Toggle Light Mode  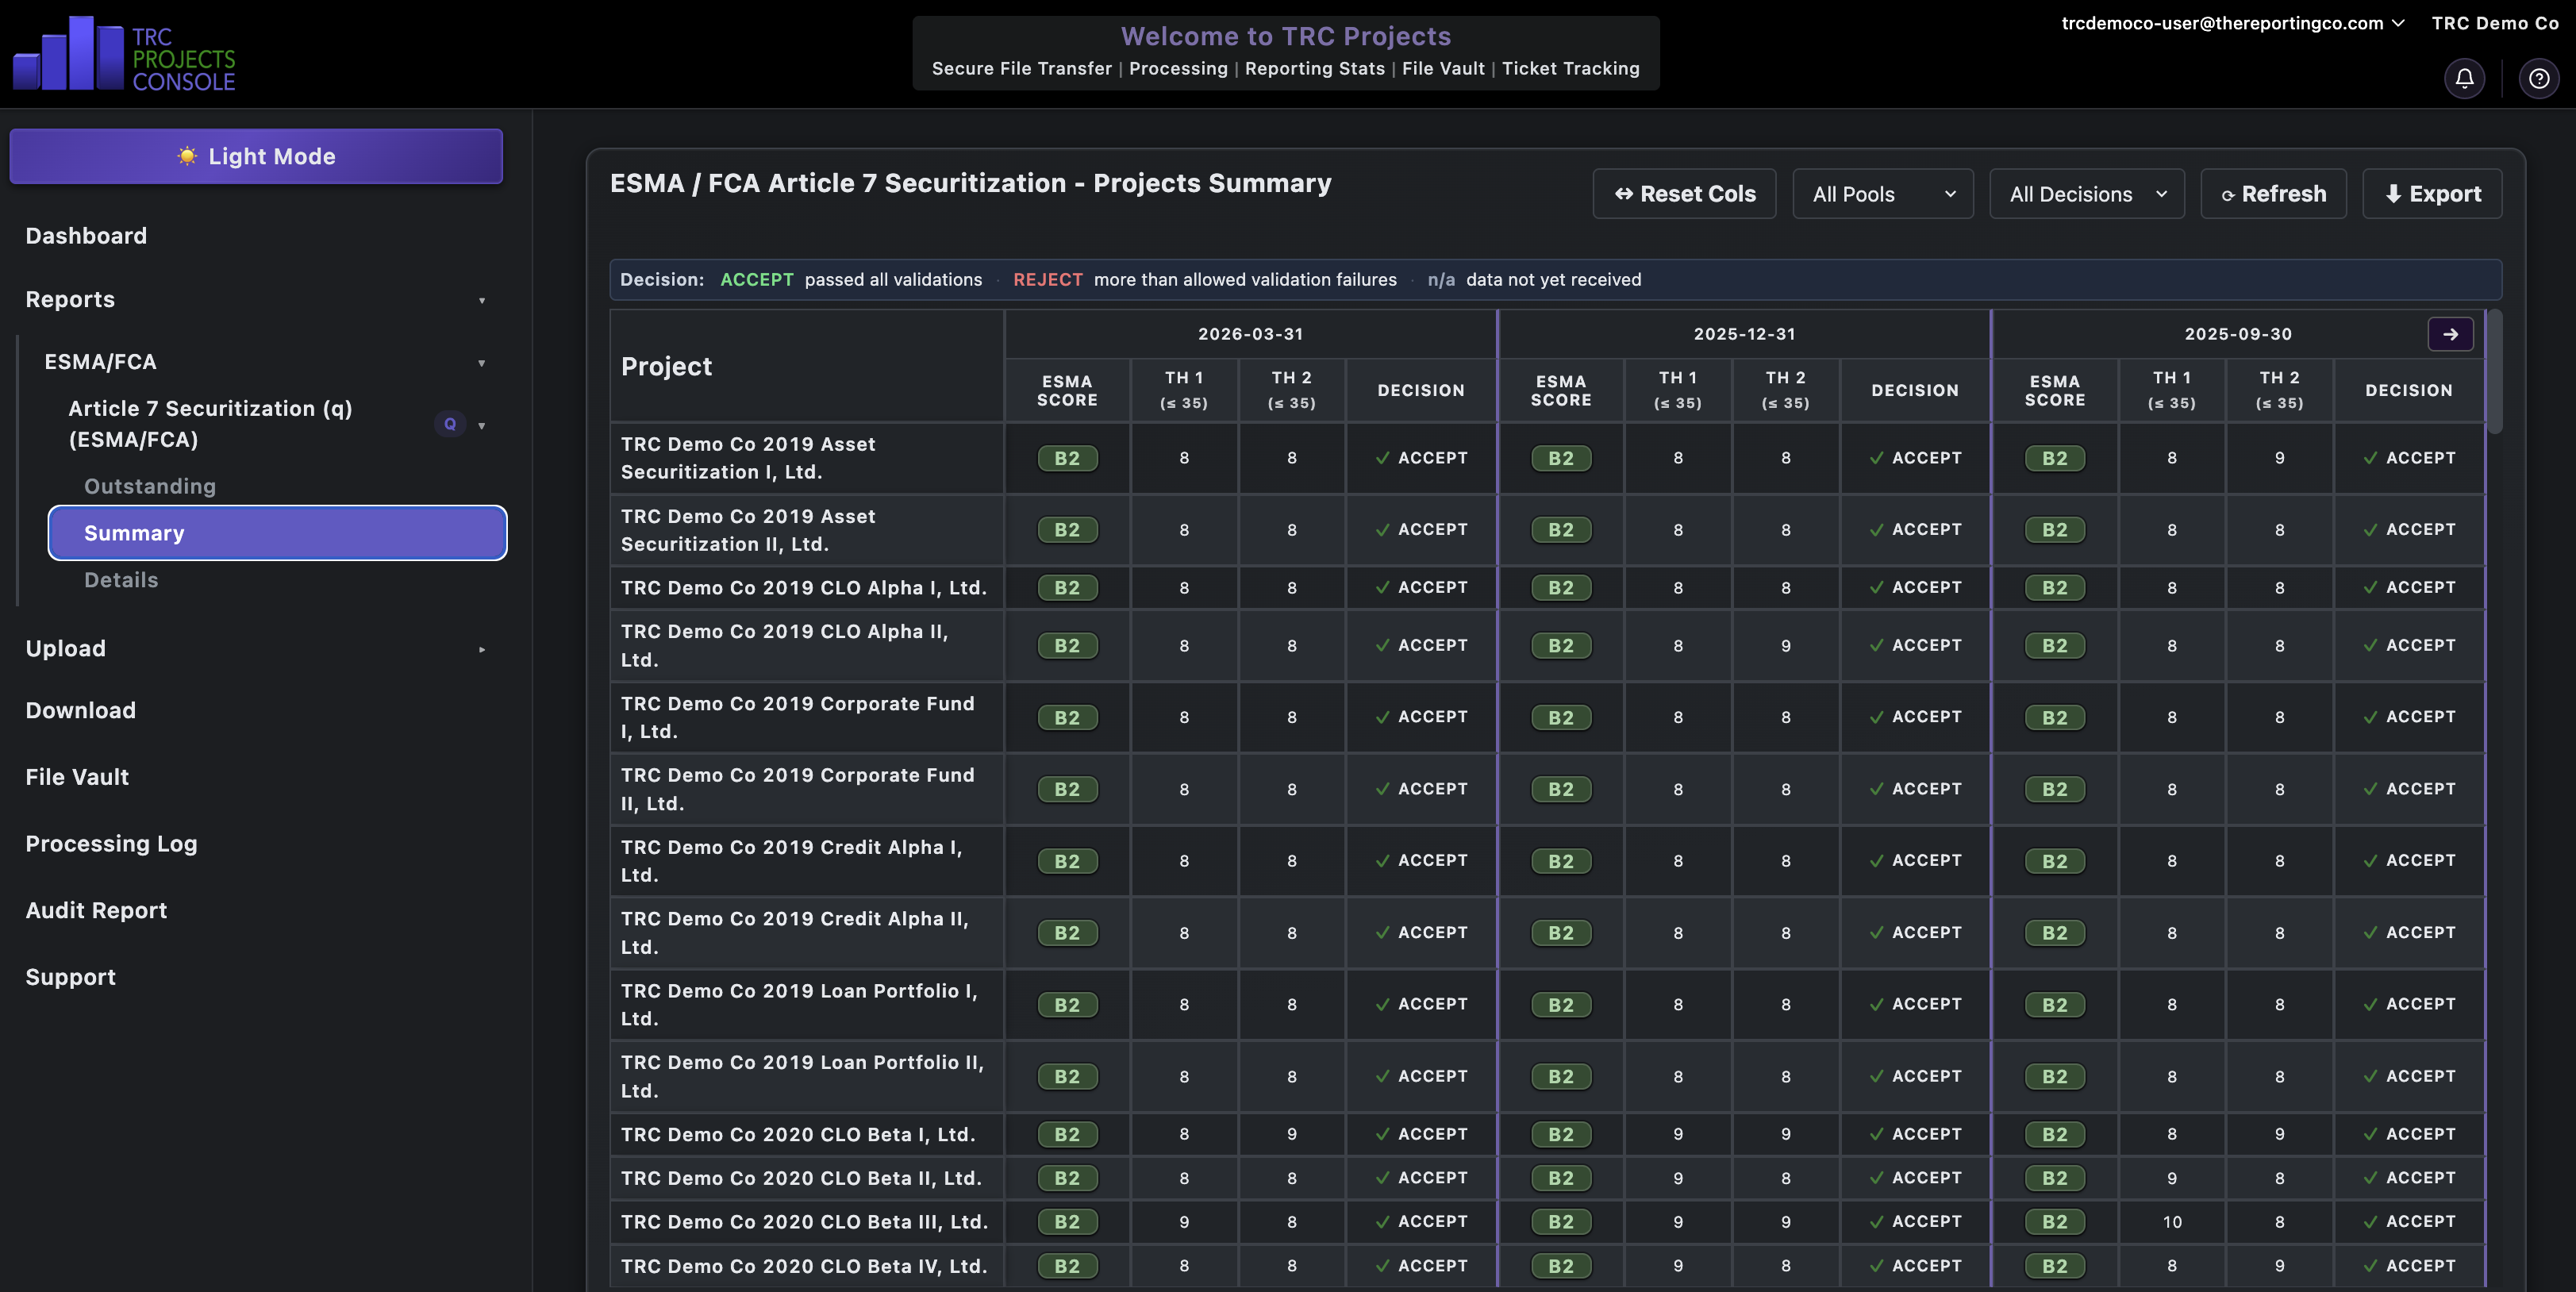pyautogui.click(x=256, y=156)
